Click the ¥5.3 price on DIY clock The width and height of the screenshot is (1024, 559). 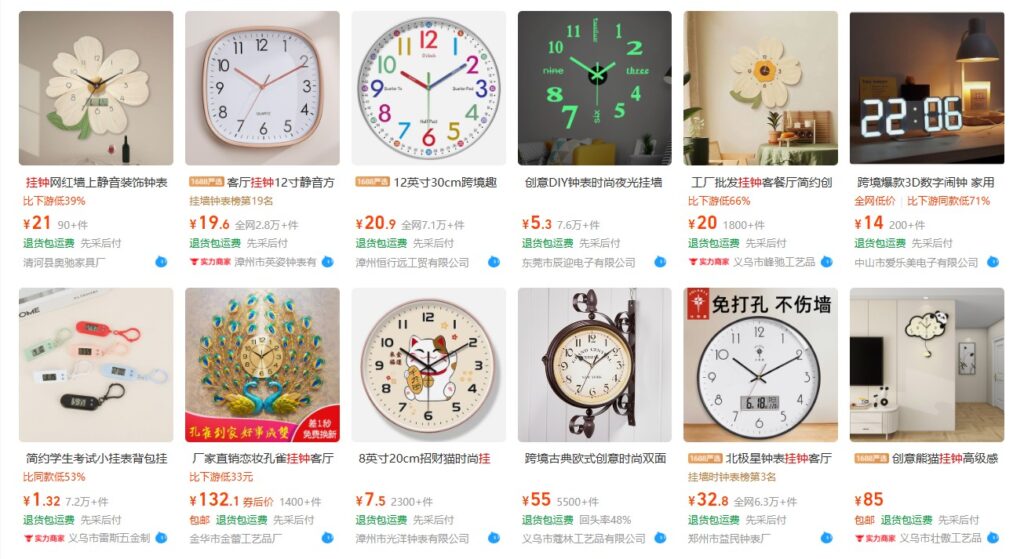pos(537,223)
